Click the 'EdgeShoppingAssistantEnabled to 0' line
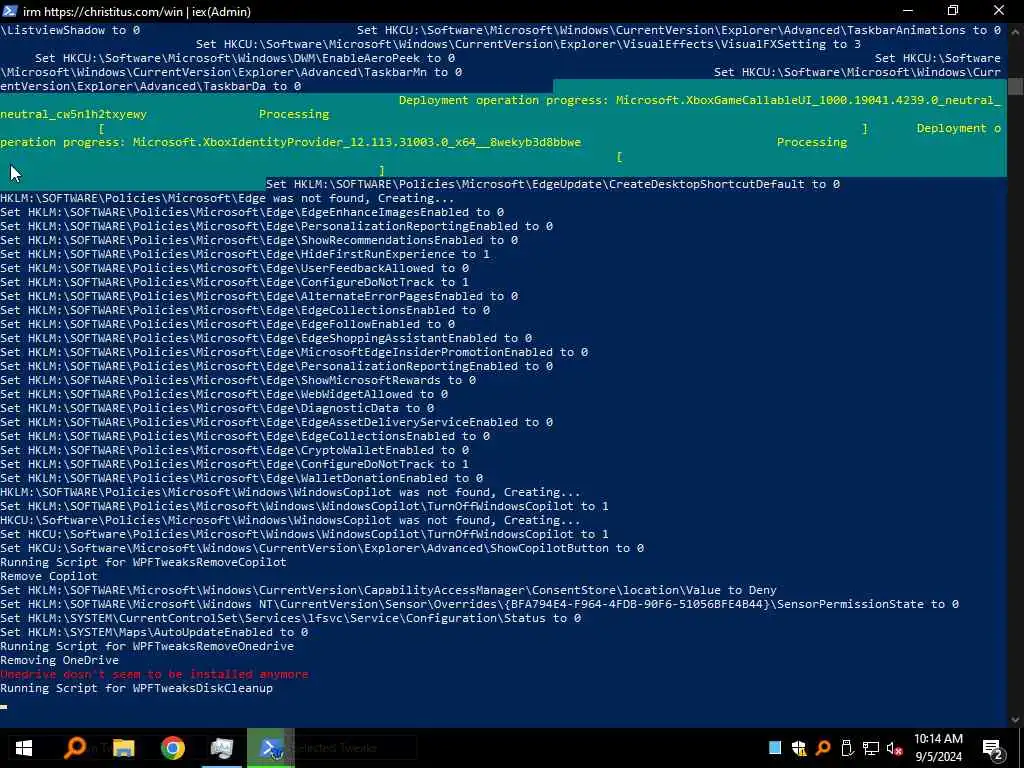The image size is (1024, 768). coord(266,338)
